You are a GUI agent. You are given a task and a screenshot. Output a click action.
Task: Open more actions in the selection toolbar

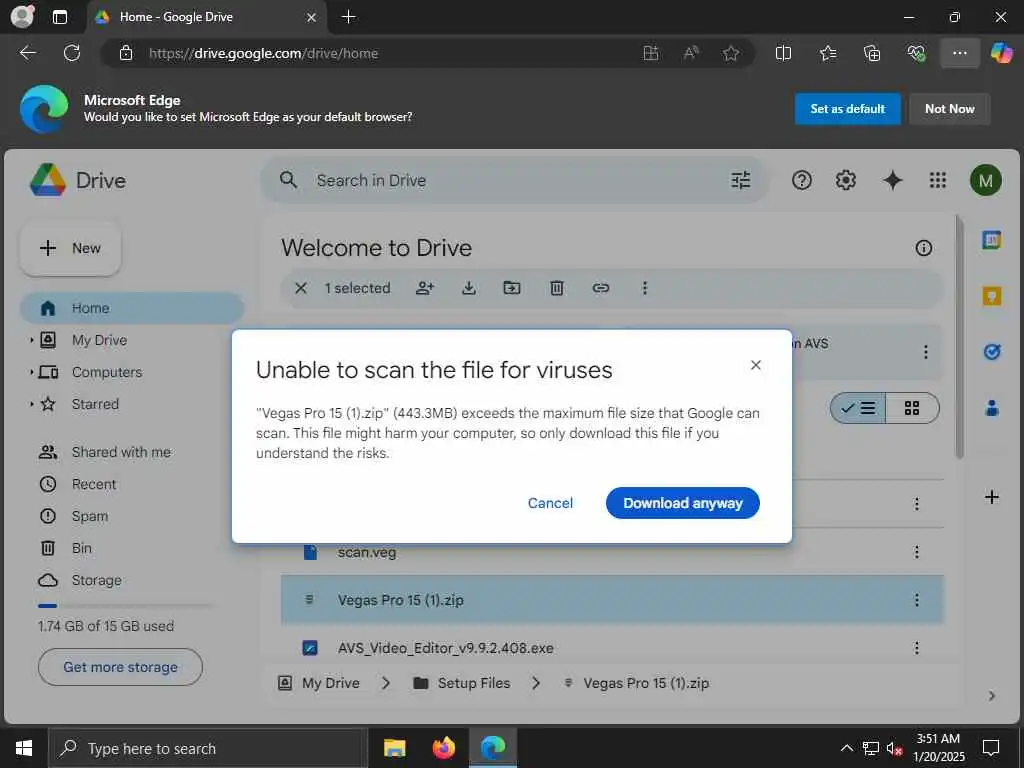[645, 288]
